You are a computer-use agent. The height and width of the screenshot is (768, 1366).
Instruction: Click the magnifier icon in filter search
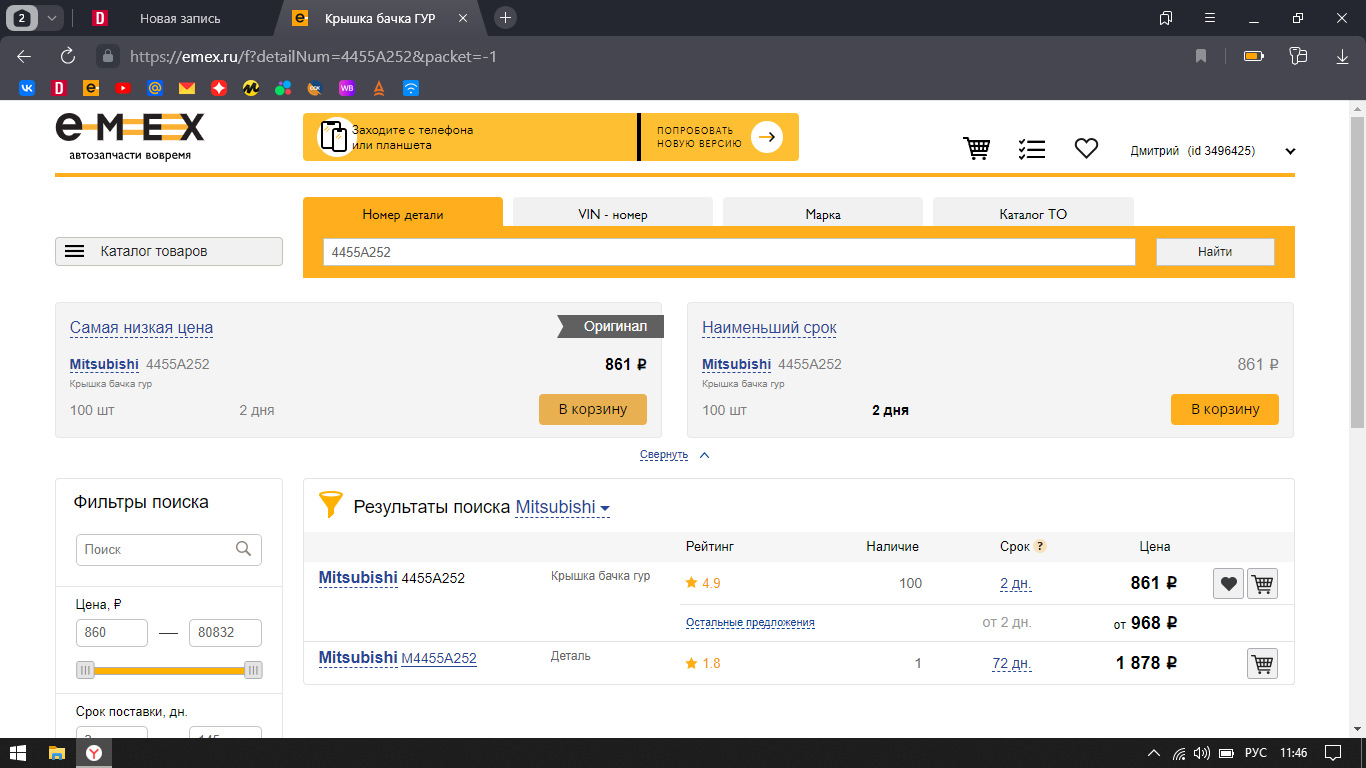243,549
